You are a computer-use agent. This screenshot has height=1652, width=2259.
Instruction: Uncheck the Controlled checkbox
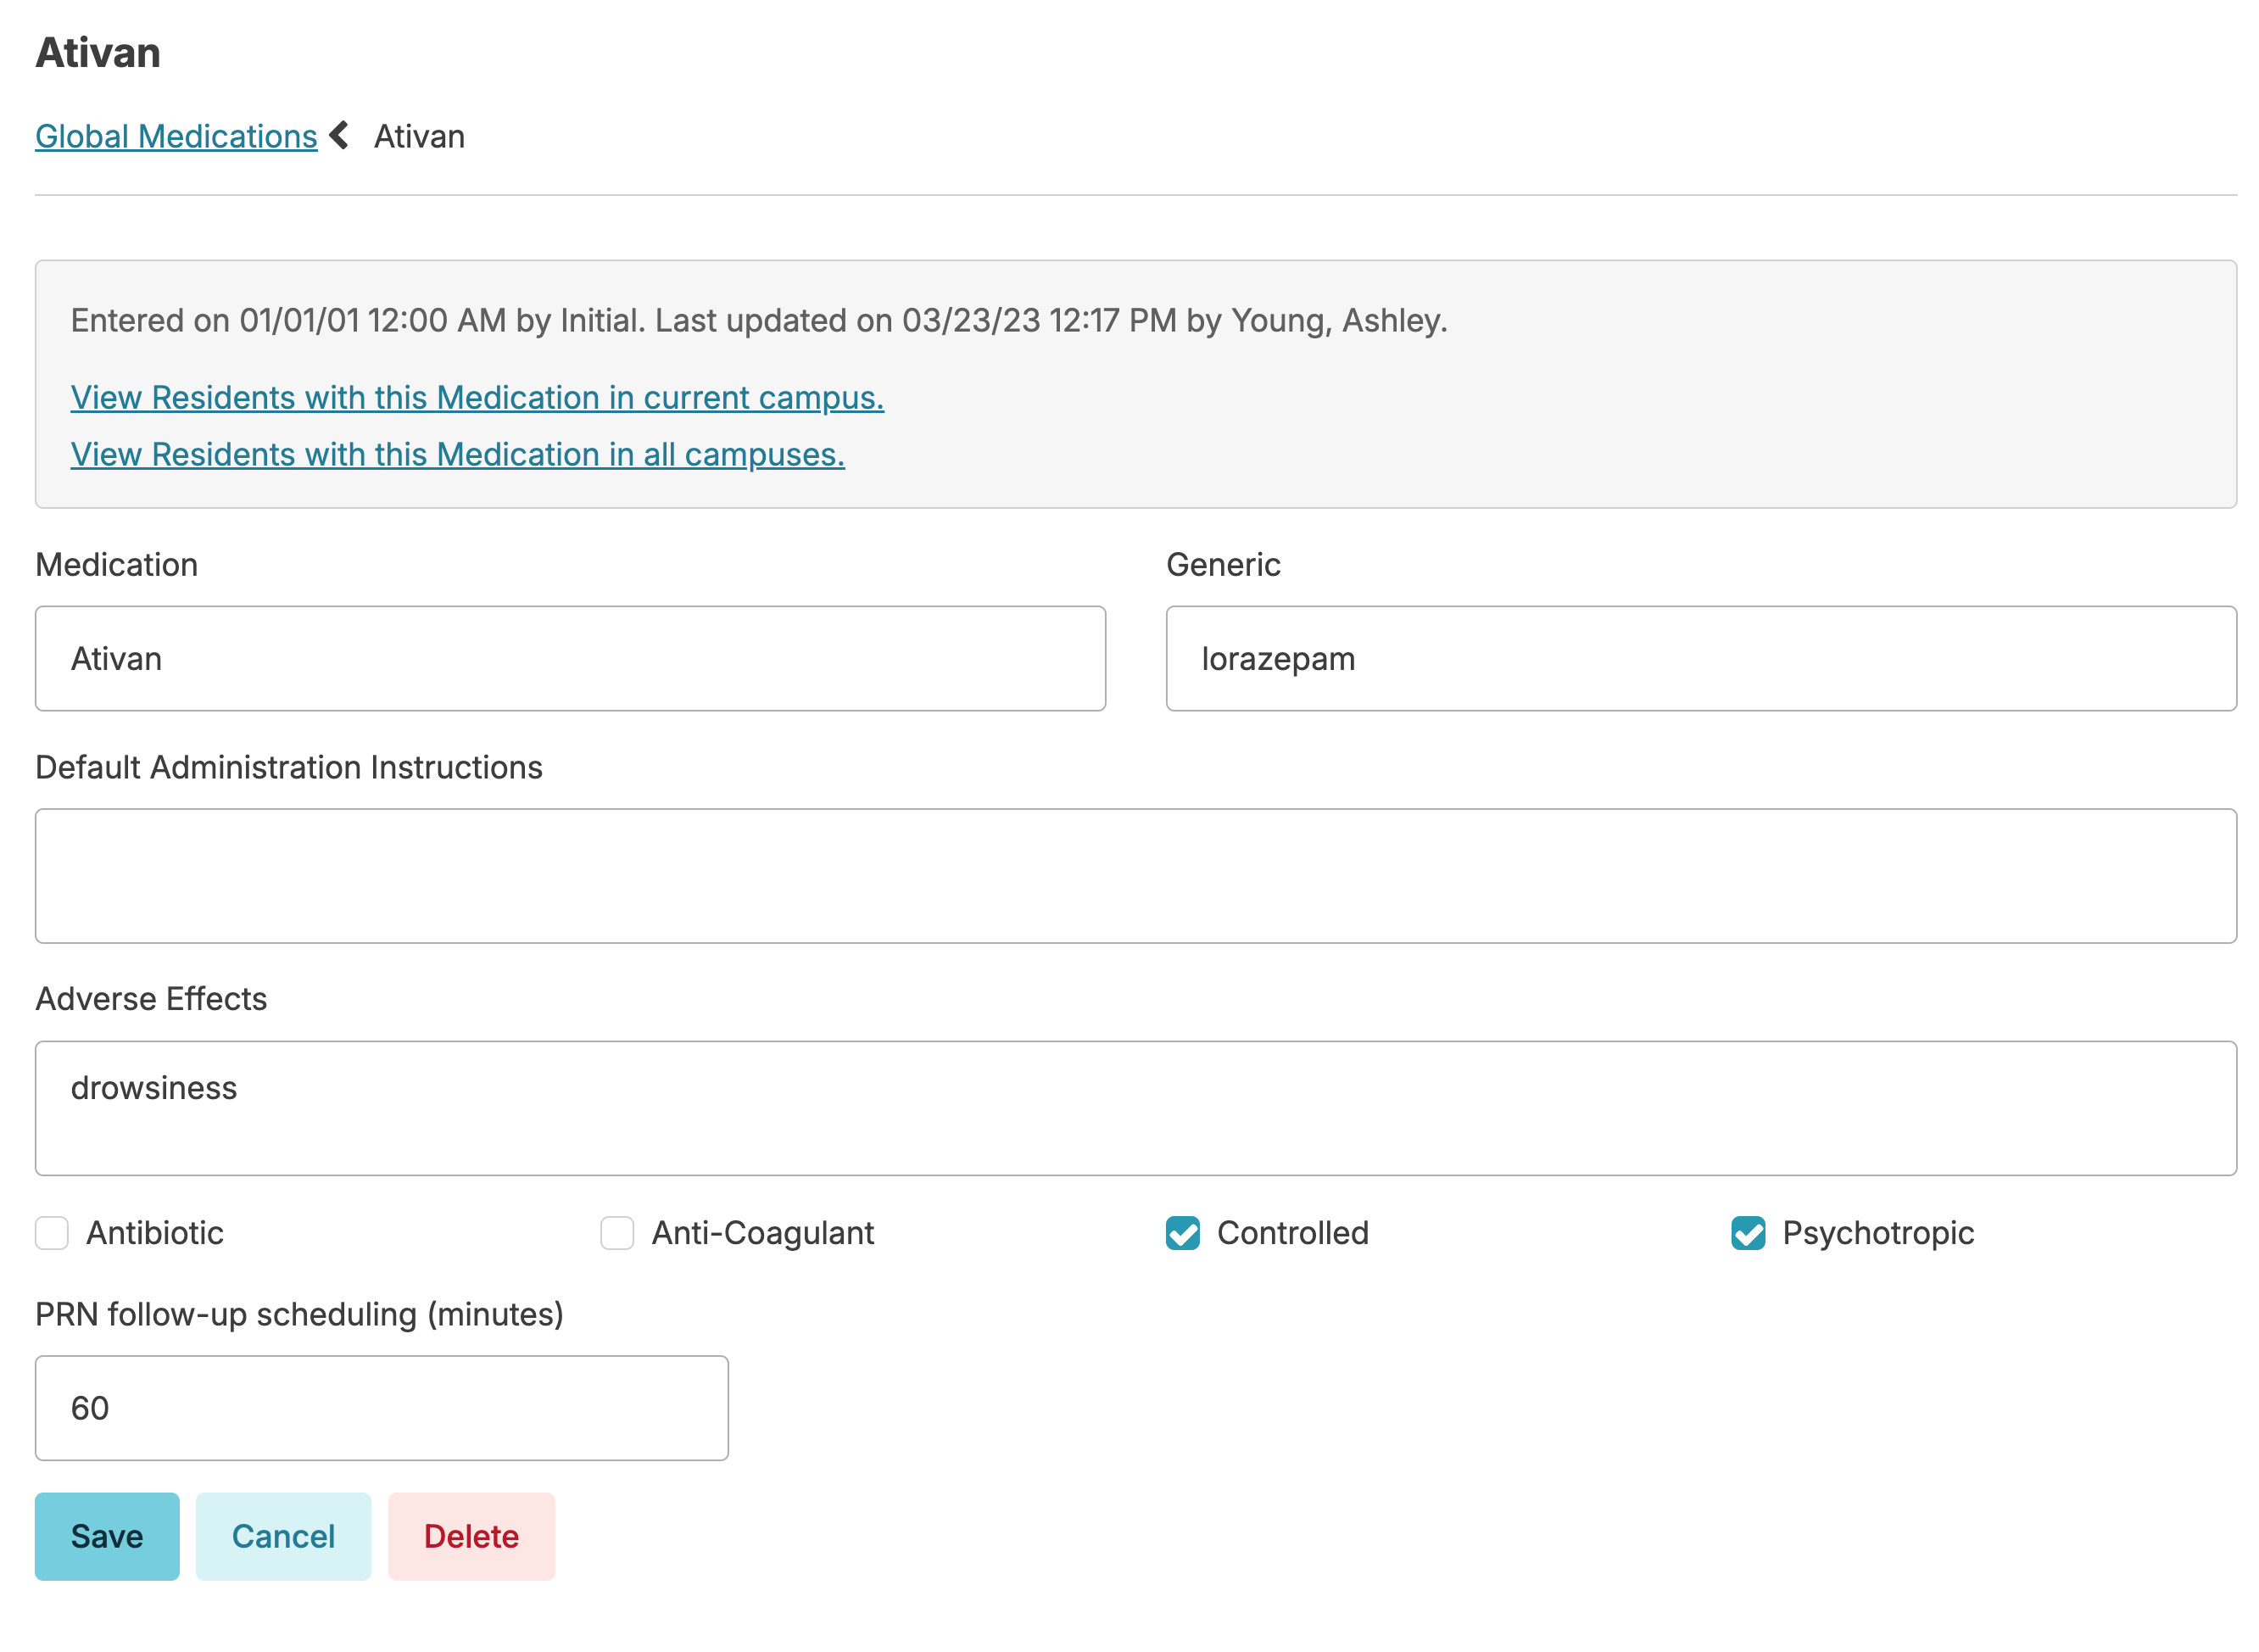[1182, 1232]
